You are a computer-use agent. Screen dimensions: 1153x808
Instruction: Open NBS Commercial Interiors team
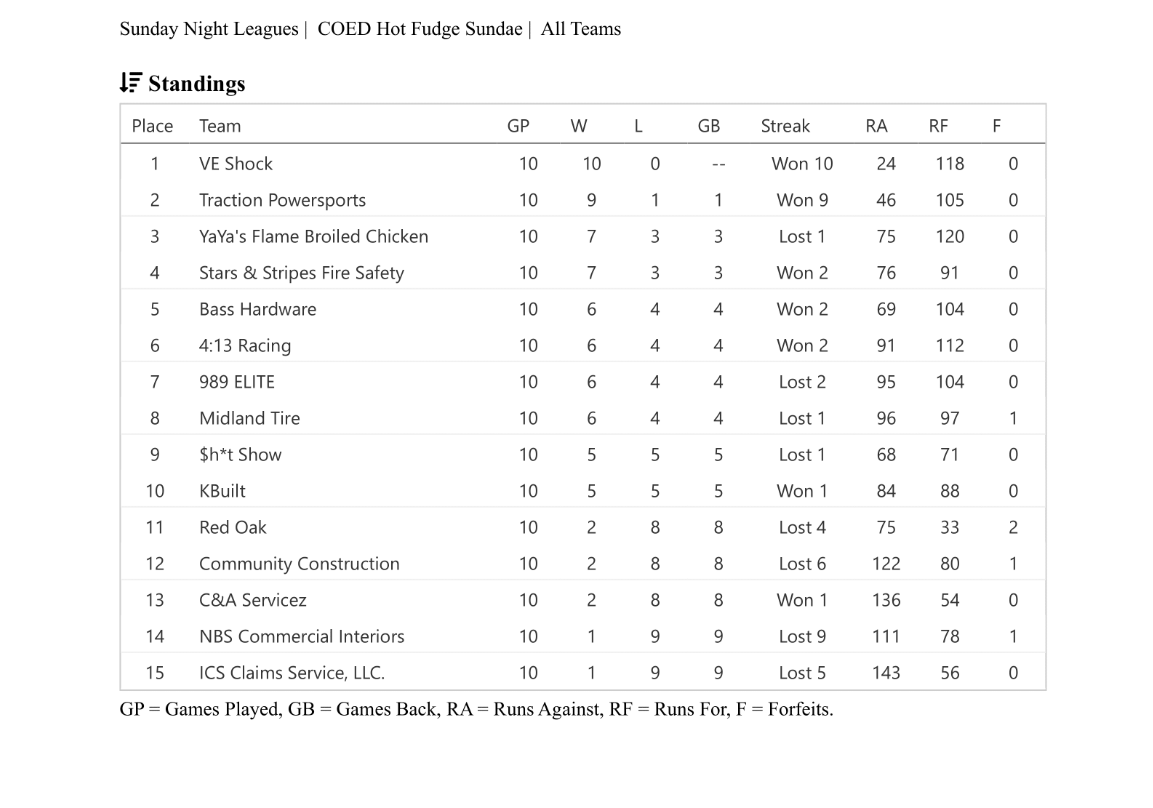tap(301, 636)
